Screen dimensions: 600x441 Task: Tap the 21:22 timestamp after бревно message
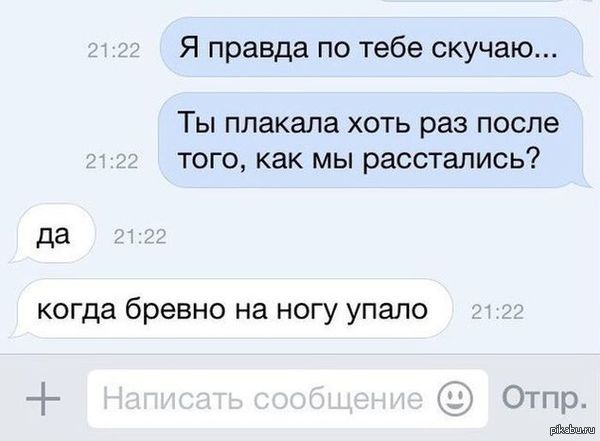tap(497, 312)
